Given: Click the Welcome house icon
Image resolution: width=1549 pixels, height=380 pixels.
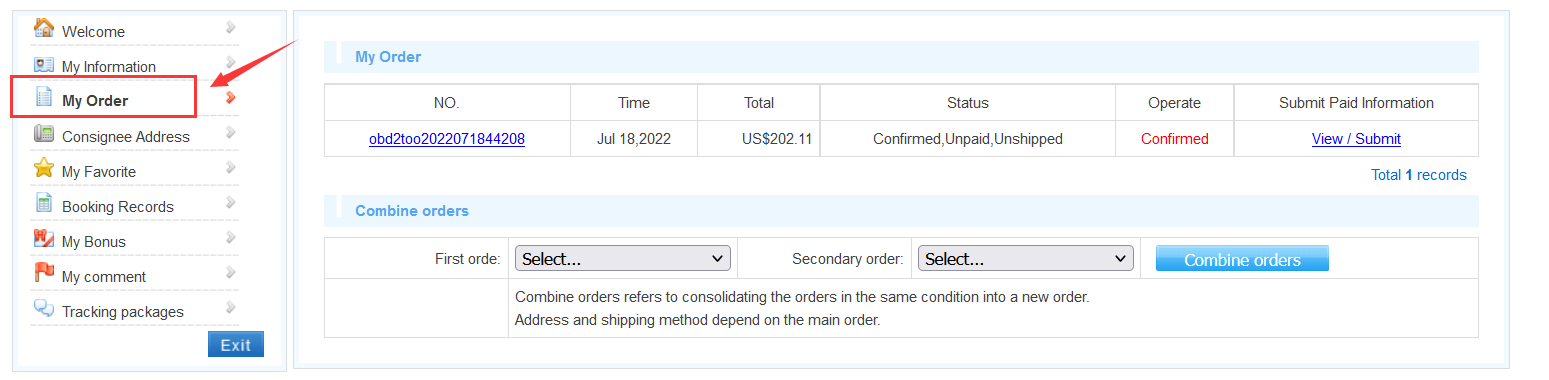Looking at the screenshot, I should (44, 28).
